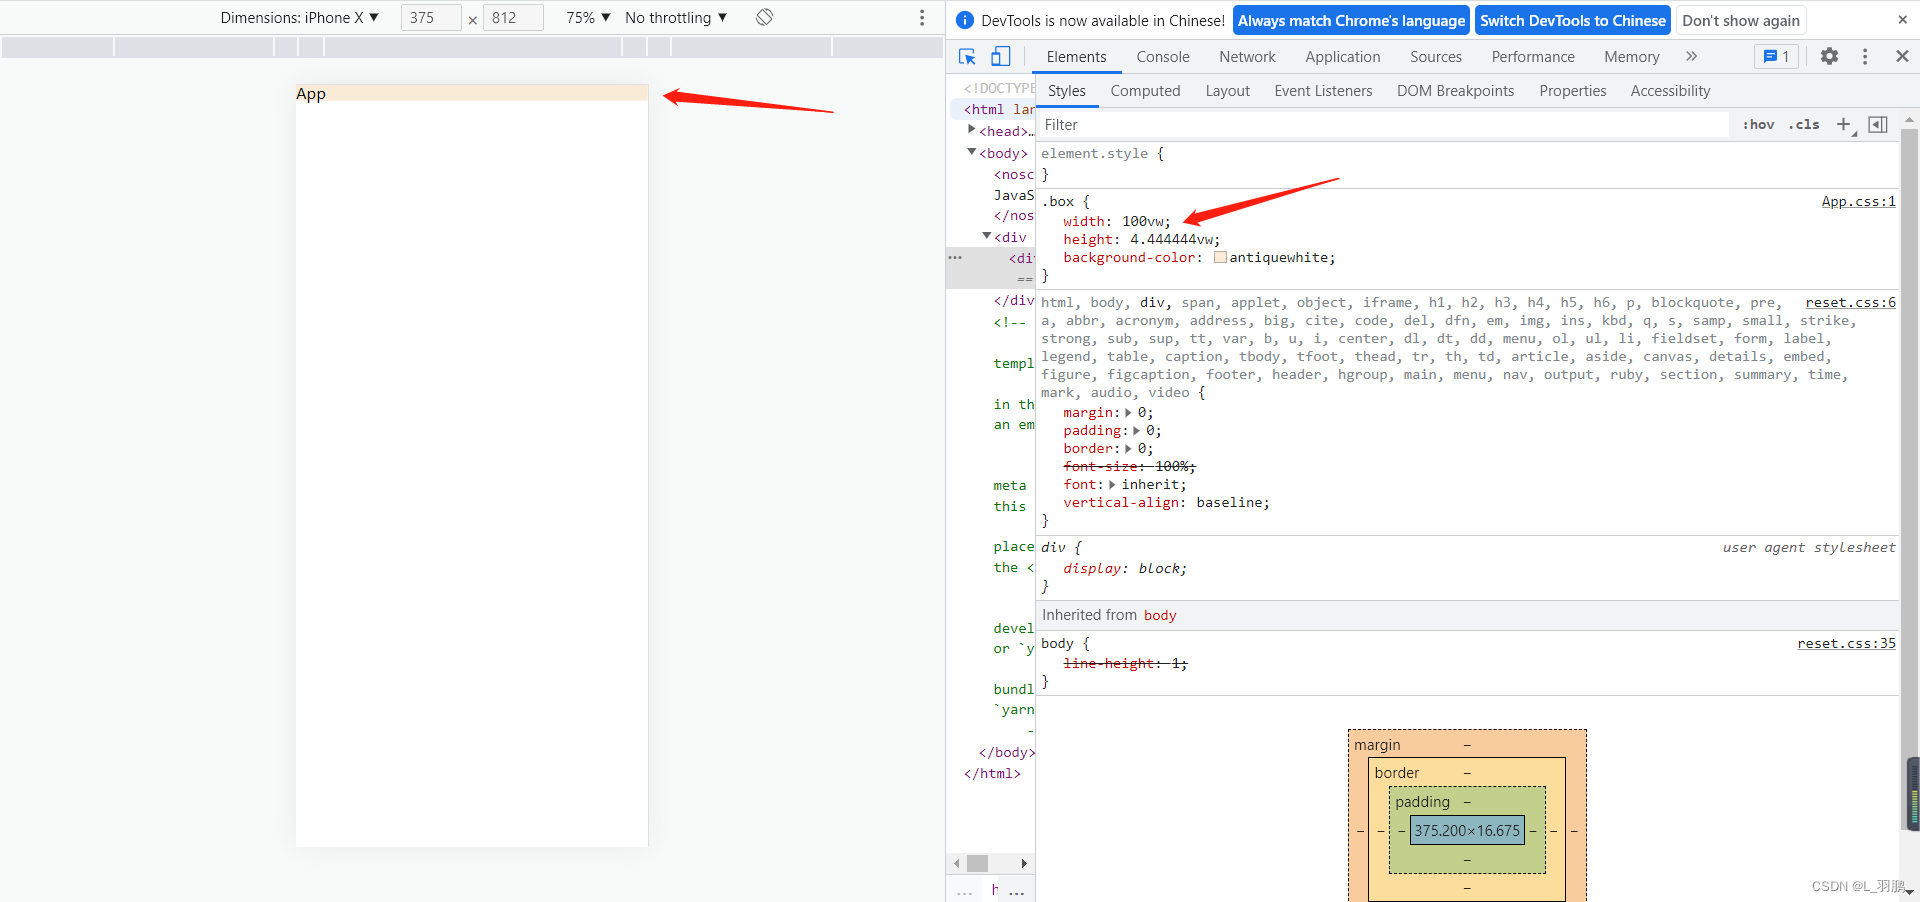The height and width of the screenshot is (902, 1920).
Task: Select the inspect element cursor tool
Action: (966, 57)
